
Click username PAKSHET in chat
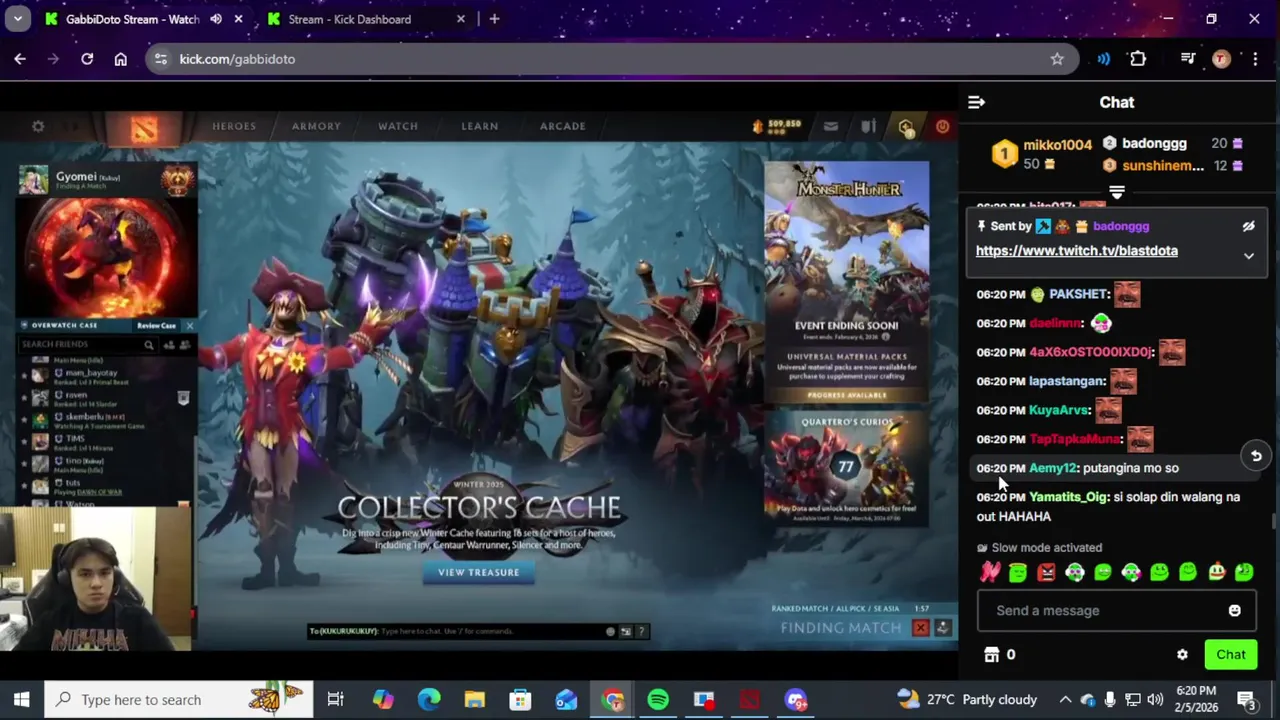click(x=1079, y=294)
